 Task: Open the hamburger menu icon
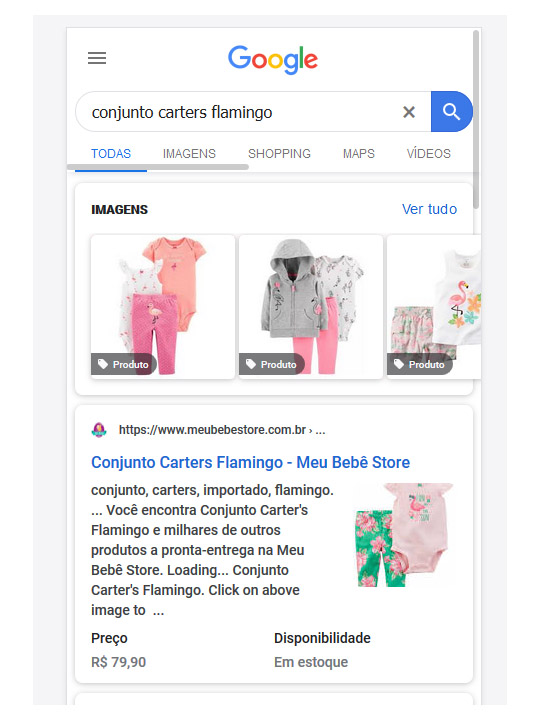(97, 58)
